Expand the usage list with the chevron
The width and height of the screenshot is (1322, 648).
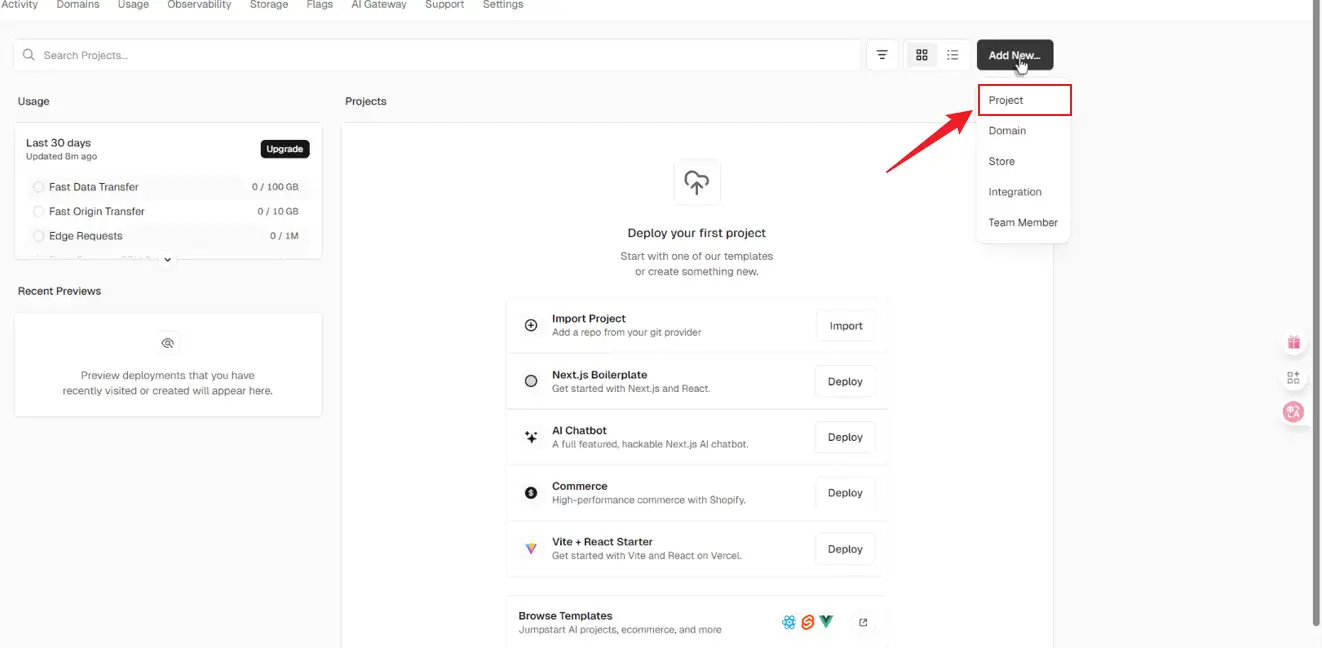[168, 259]
